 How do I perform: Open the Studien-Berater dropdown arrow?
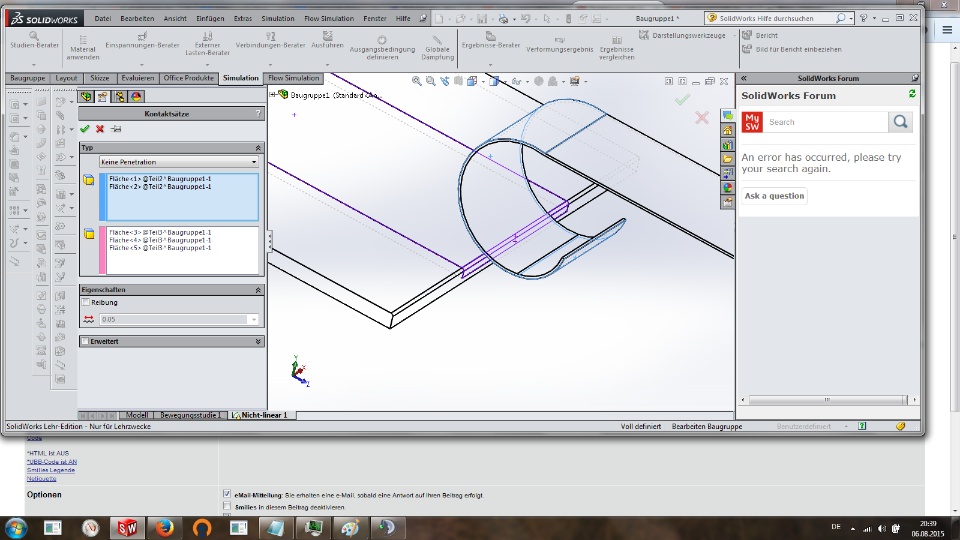[34, 64]
